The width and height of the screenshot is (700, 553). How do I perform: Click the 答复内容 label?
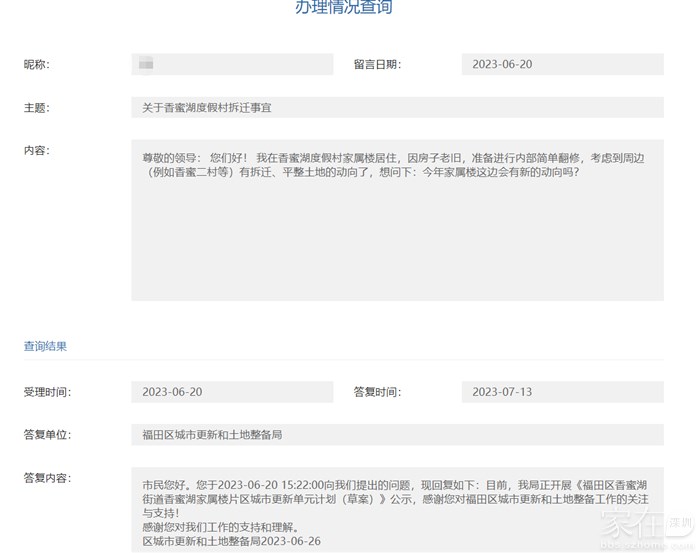pyautogui.click(x=47, y=478)
